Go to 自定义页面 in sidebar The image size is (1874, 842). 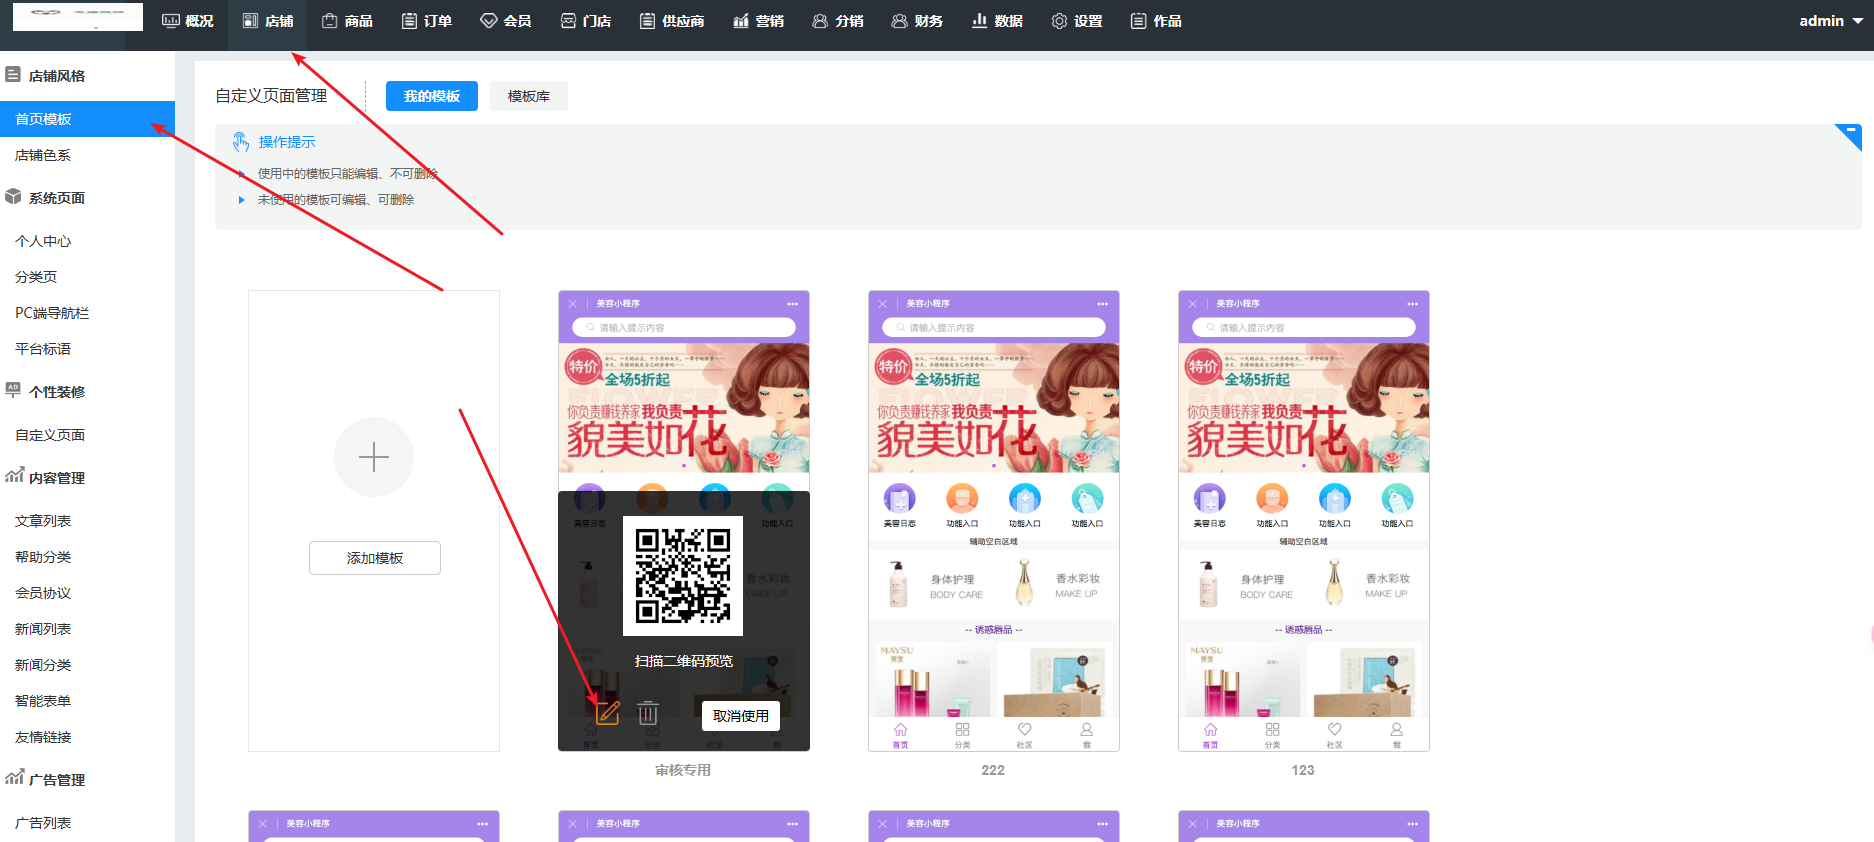point(50,435)
